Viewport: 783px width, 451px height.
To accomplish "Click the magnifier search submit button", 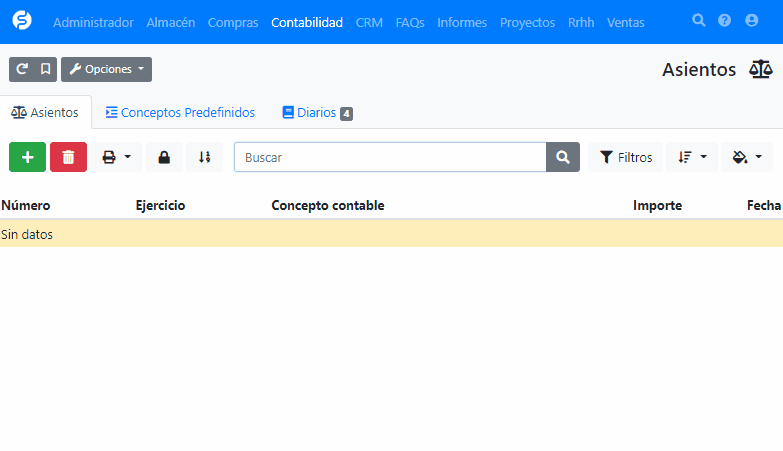I will point(562,157).
